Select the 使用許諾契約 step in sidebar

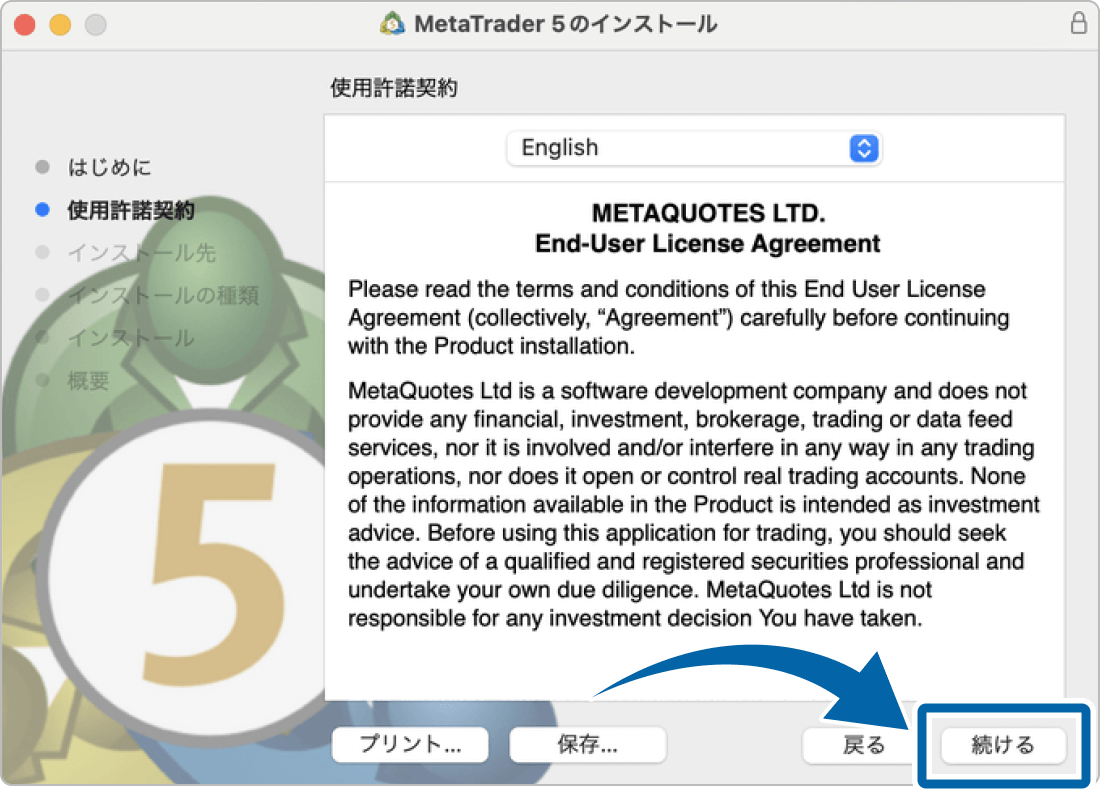130,210
